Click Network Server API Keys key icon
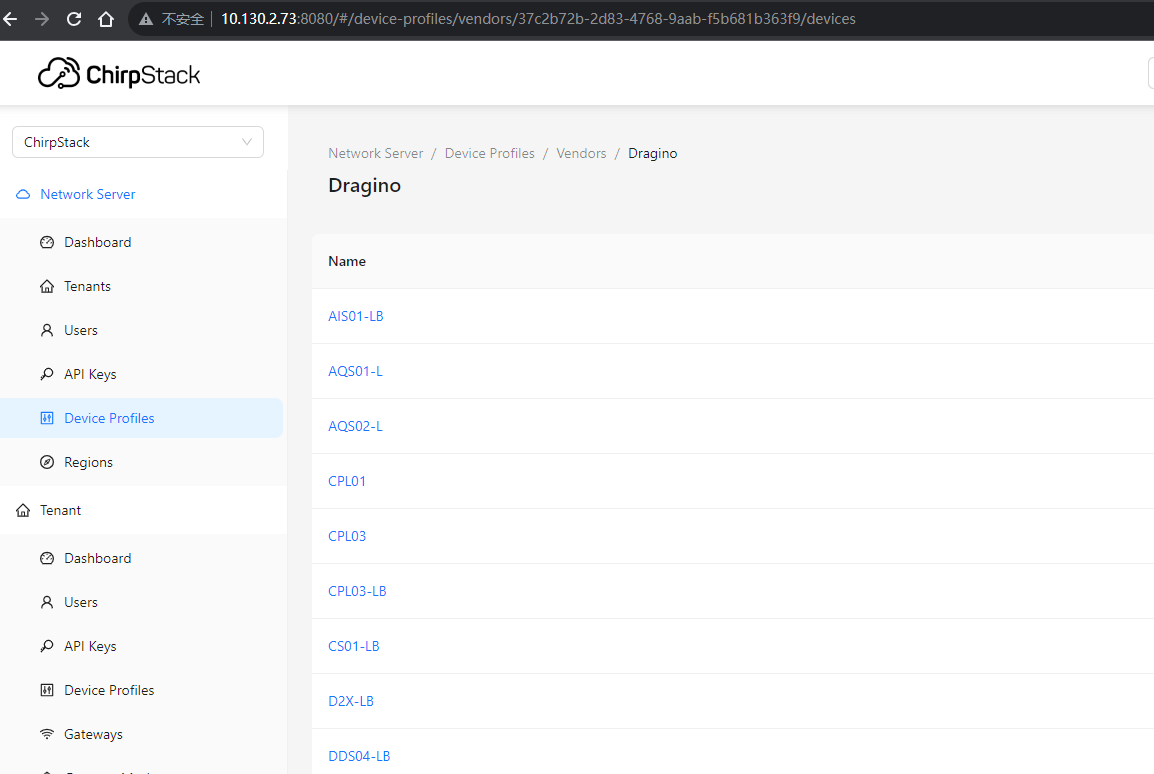 pos(47,374)
